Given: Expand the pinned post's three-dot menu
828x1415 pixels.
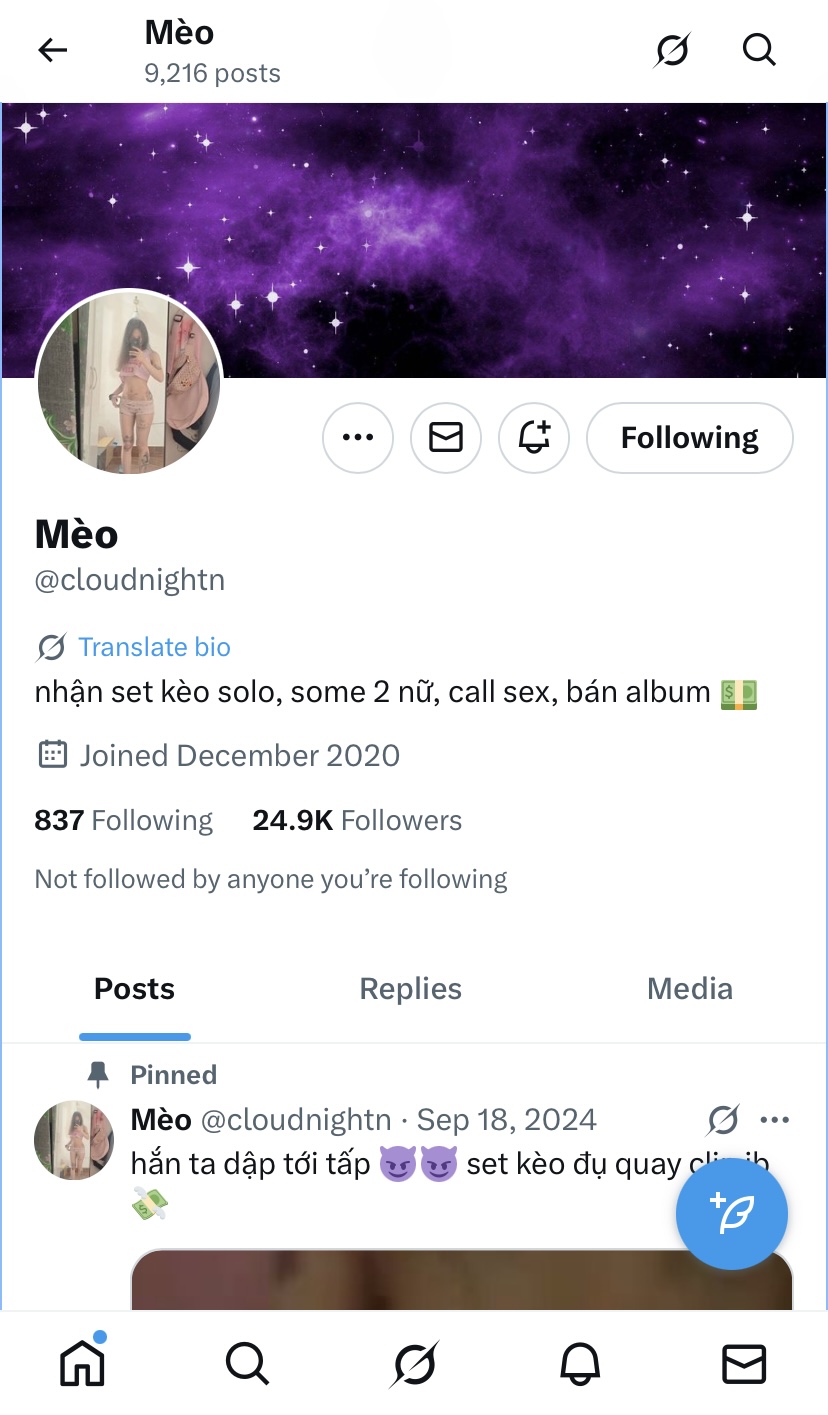Looking at the screenshot, I should pos(775,1120).
